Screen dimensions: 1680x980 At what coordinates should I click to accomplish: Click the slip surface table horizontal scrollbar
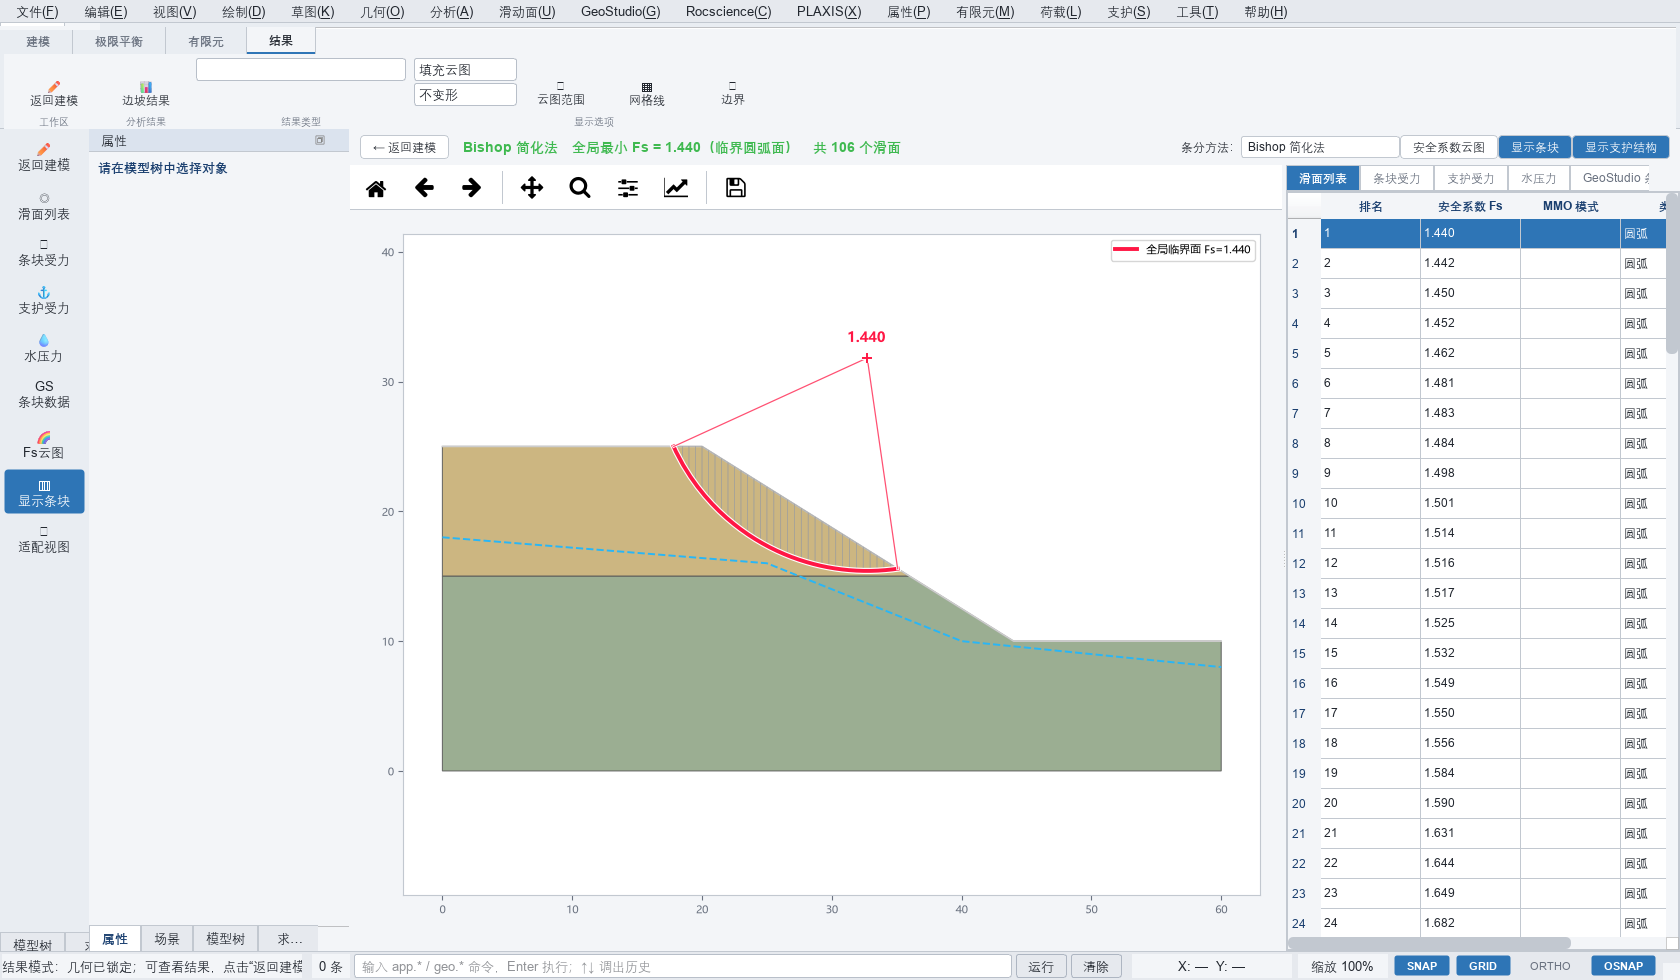point(1430,943)
